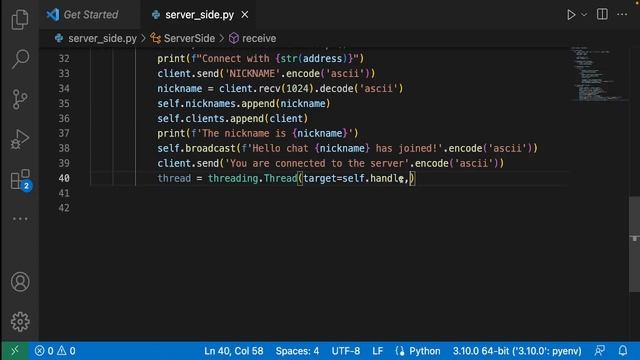Open the Search view
Image resolution: width=640 pixels, height=360 pixels.
click(x=20, y=59)
